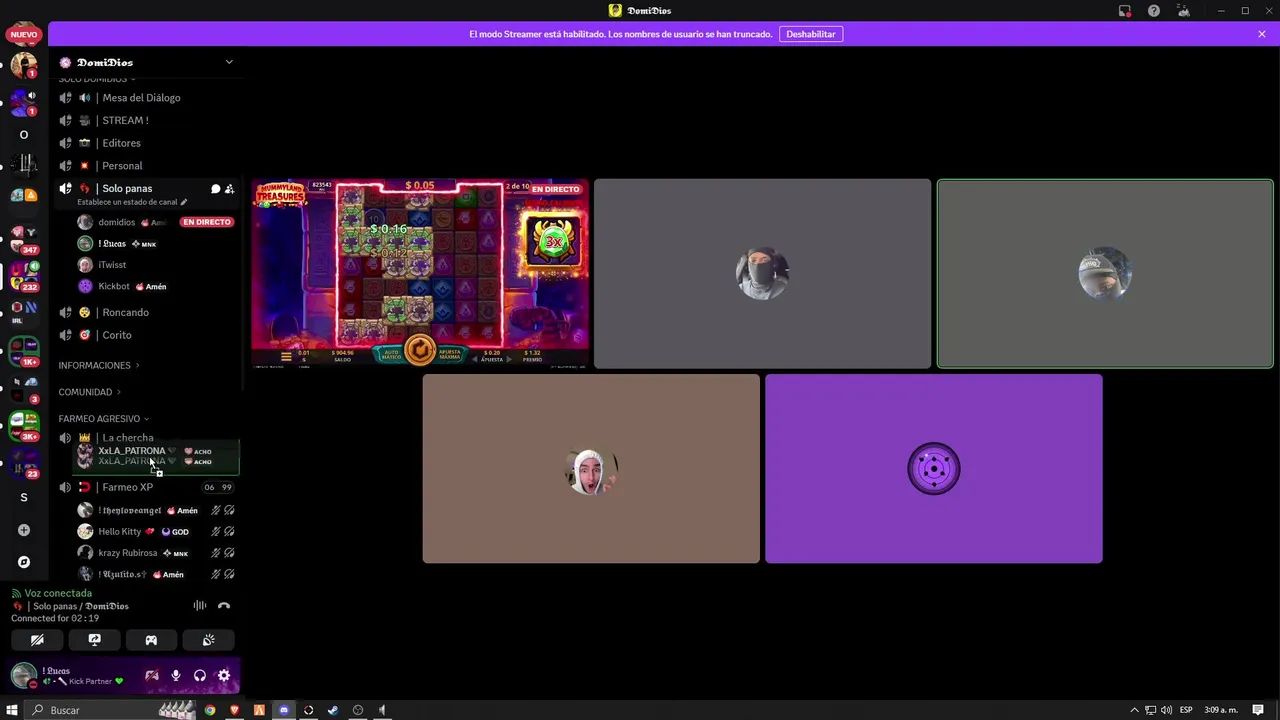Toggle the microphone mute
The width and height of the screenshot is (1280, 720).
[x=176, y=676]
